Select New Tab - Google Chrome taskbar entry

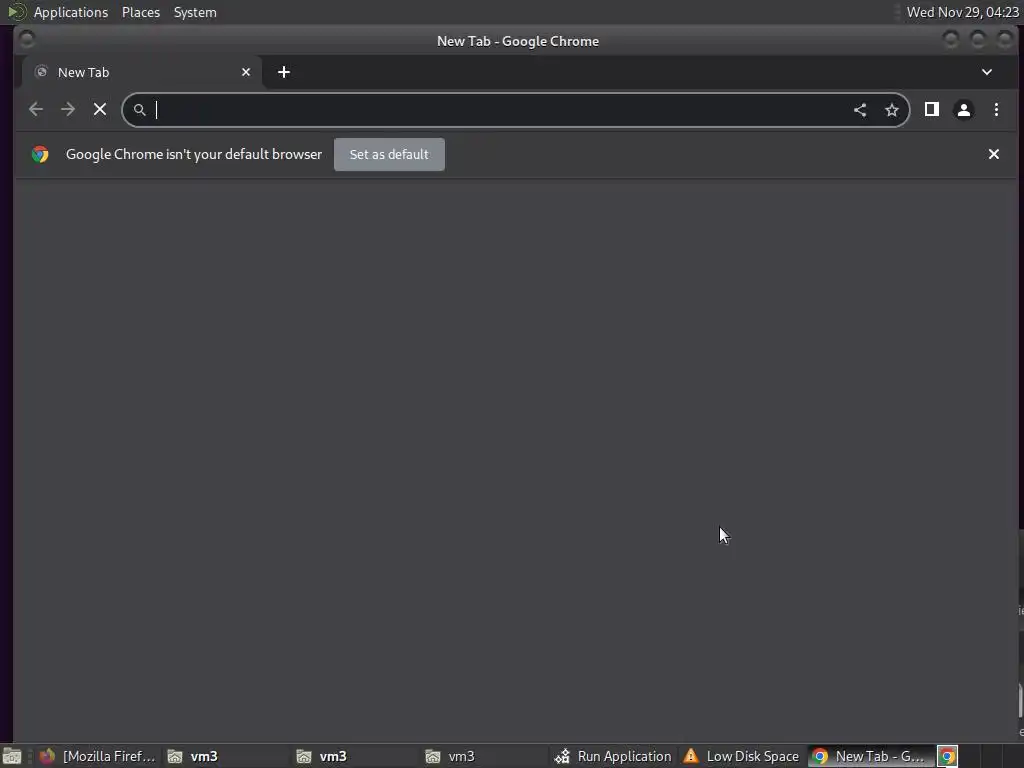(869, 756)
